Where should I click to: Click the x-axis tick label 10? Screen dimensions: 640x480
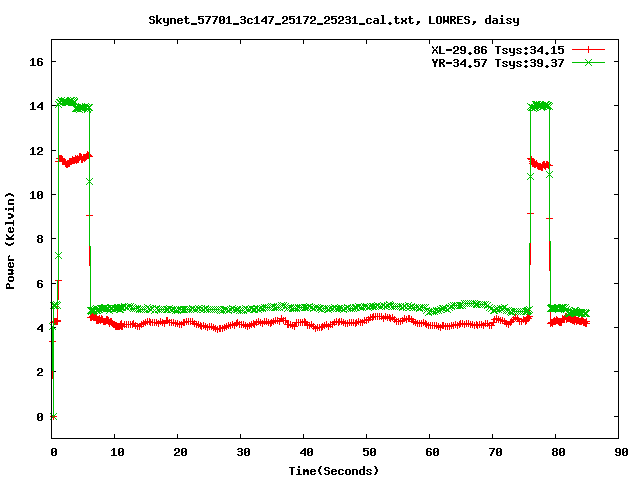pos(117,452)
